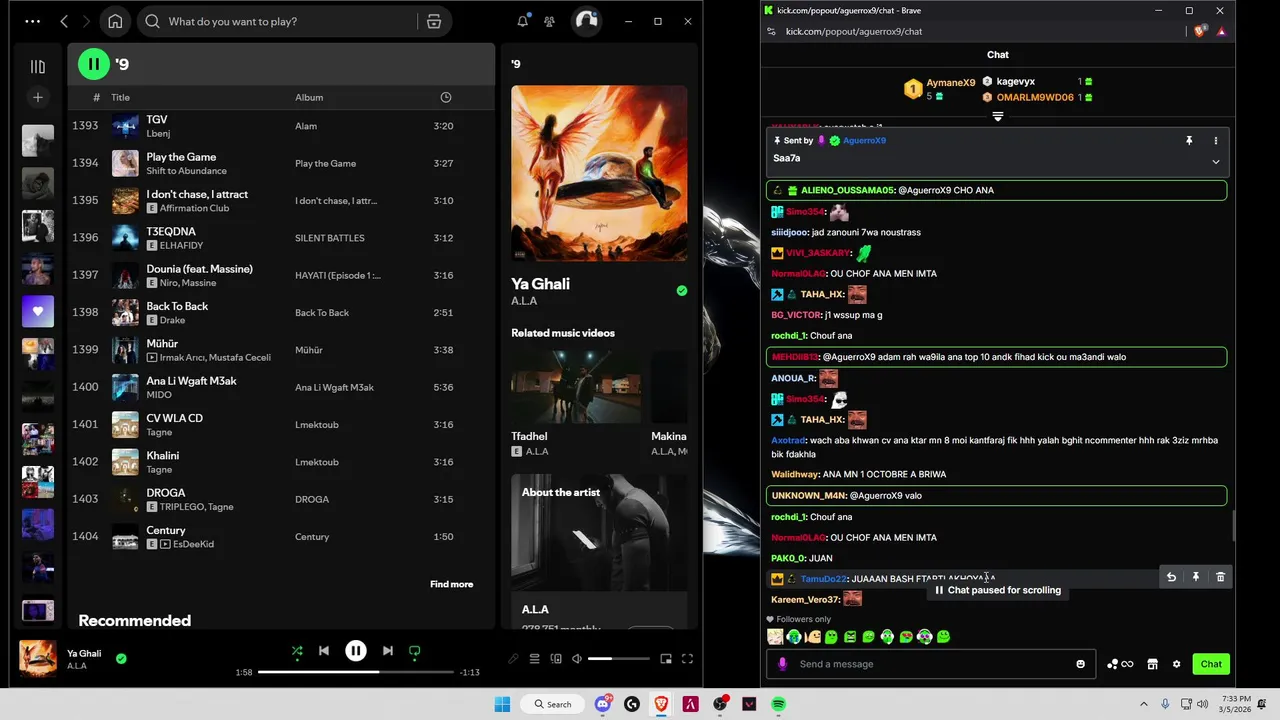Toggle repeat mode
Viewport: 1280px width, 720px height.
point(415,651)
